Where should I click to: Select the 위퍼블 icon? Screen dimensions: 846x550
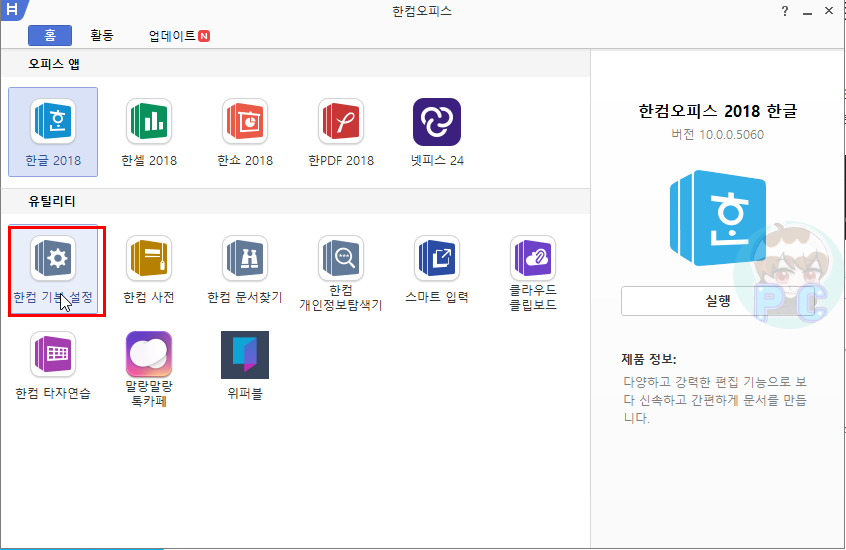point(245,365)
